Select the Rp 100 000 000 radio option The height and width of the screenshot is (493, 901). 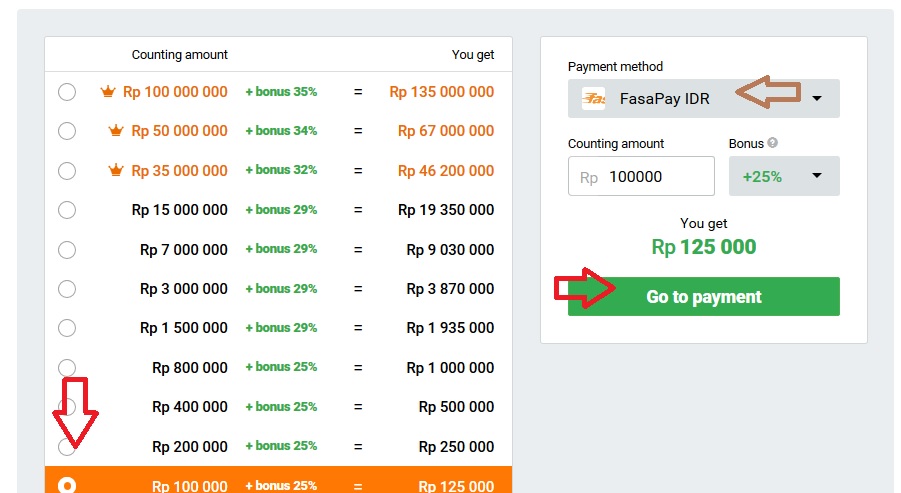[x=67, y=92]
